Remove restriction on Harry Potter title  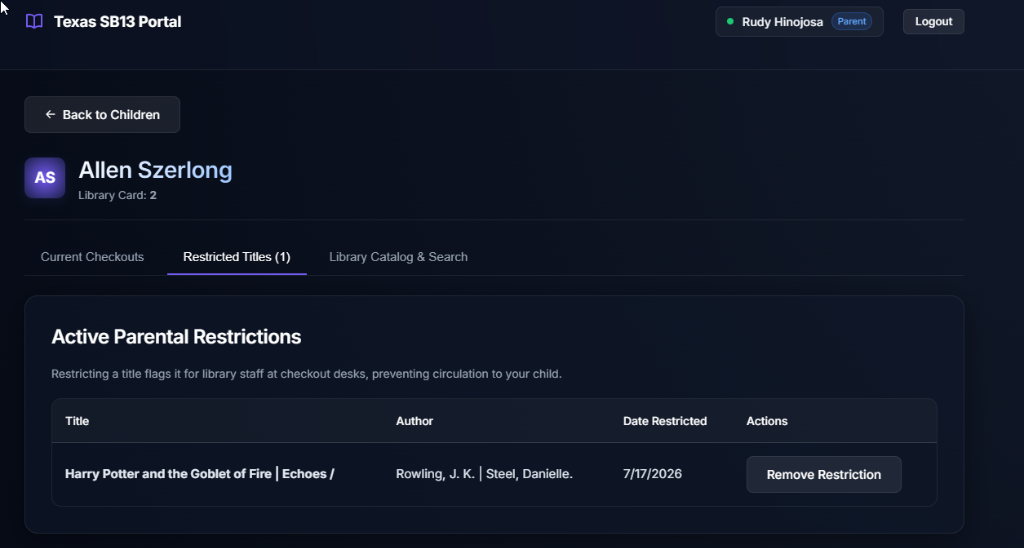pyautogui.click(x=824, y=475)
